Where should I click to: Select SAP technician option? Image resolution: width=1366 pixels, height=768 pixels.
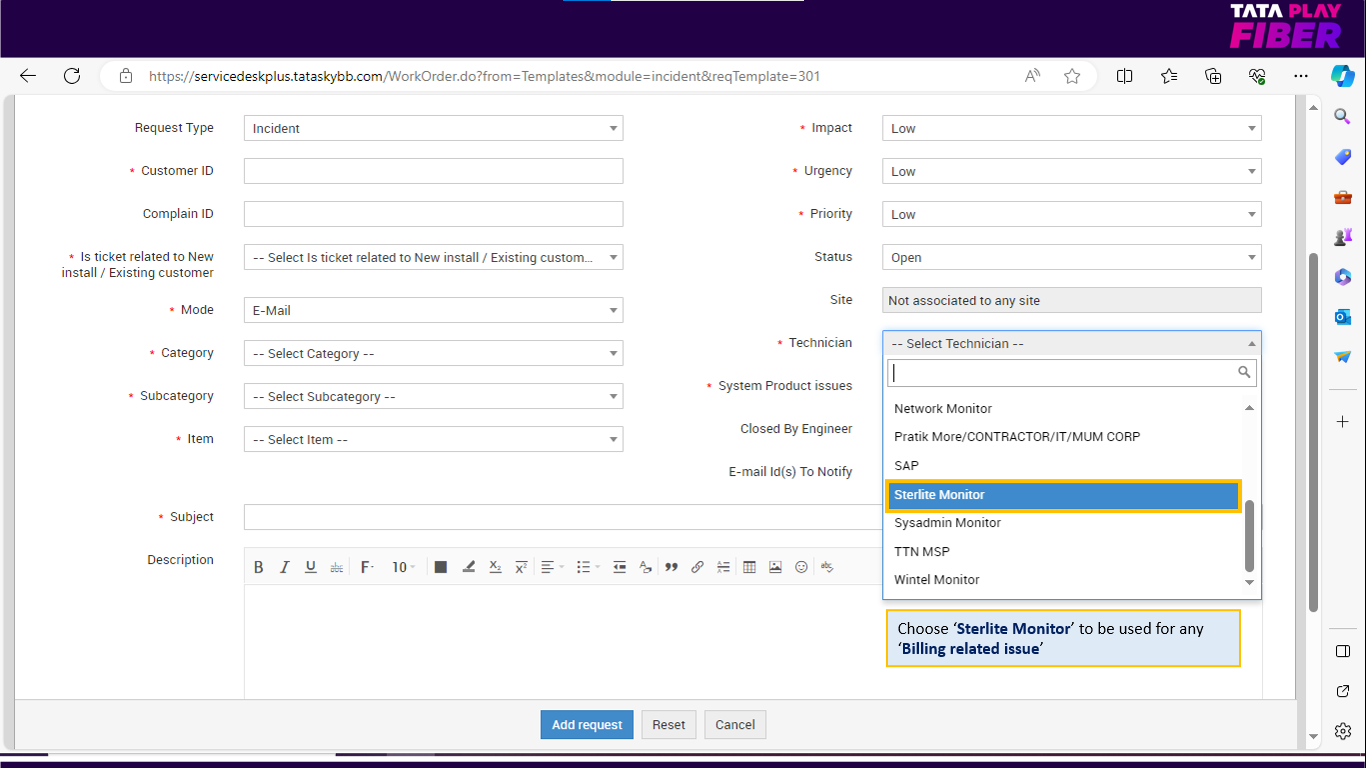[x=1064, y=466]
